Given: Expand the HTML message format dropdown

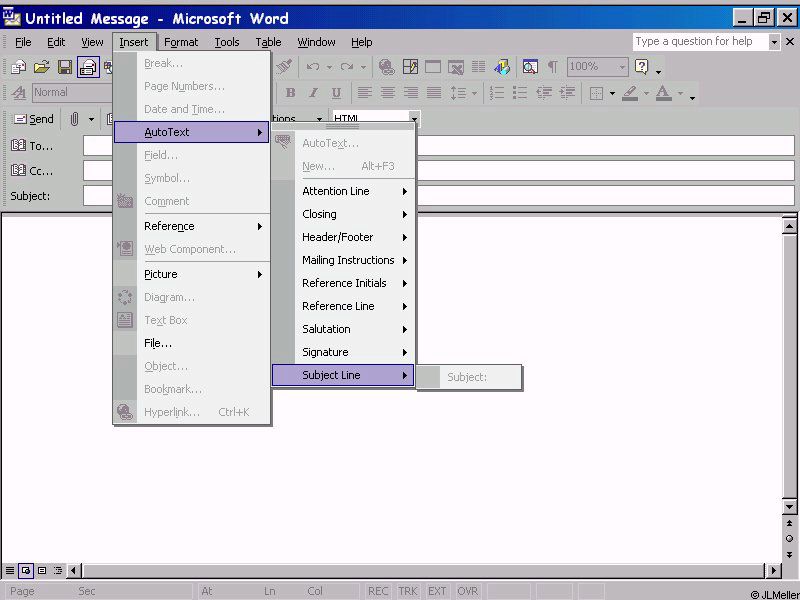Looking at the screenshot, I should [414, 119].
